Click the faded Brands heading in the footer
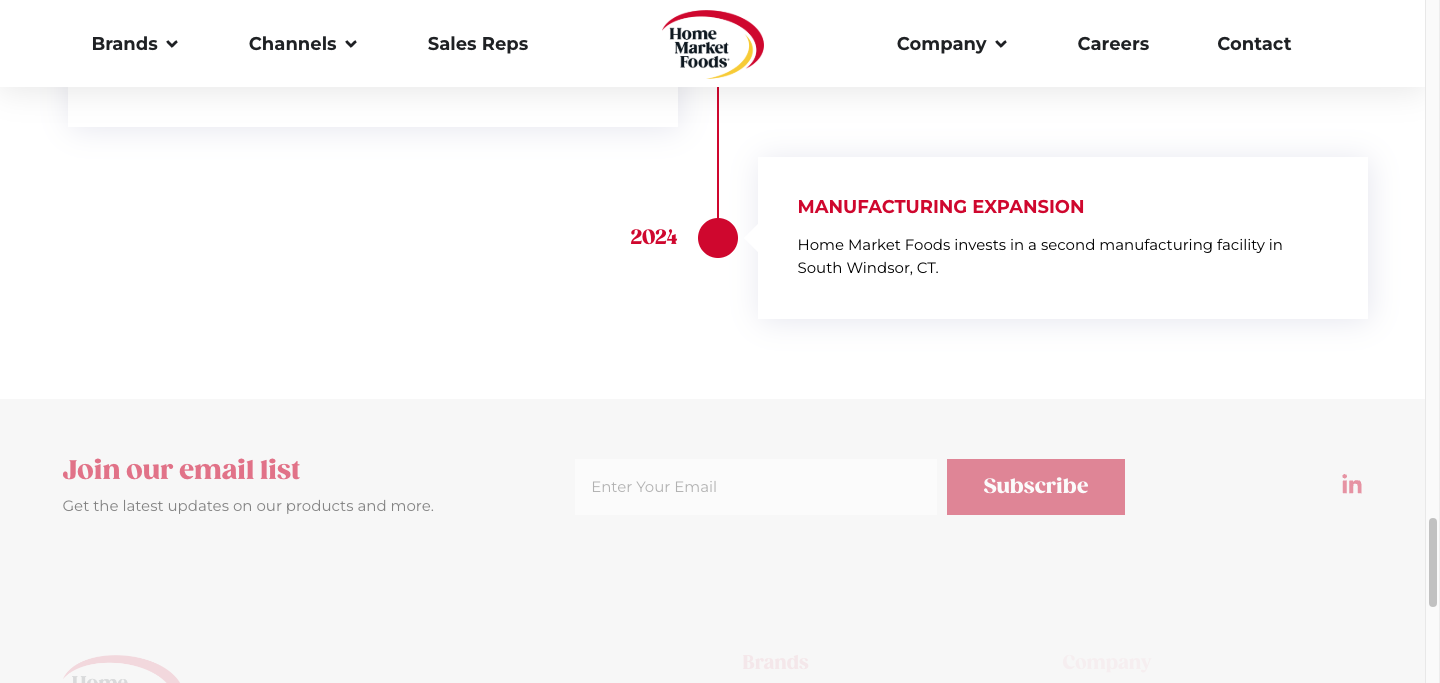This screenshot has width=1440, height=683. pyautogui.click(x=775, y=662)
